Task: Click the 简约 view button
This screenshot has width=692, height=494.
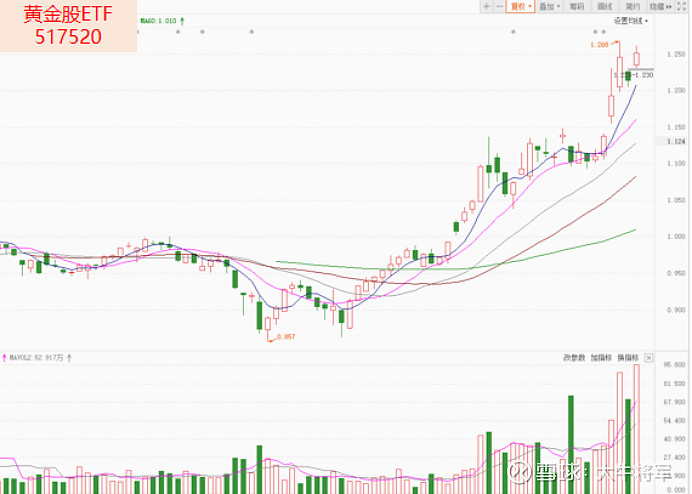Action: coord(632,6)
